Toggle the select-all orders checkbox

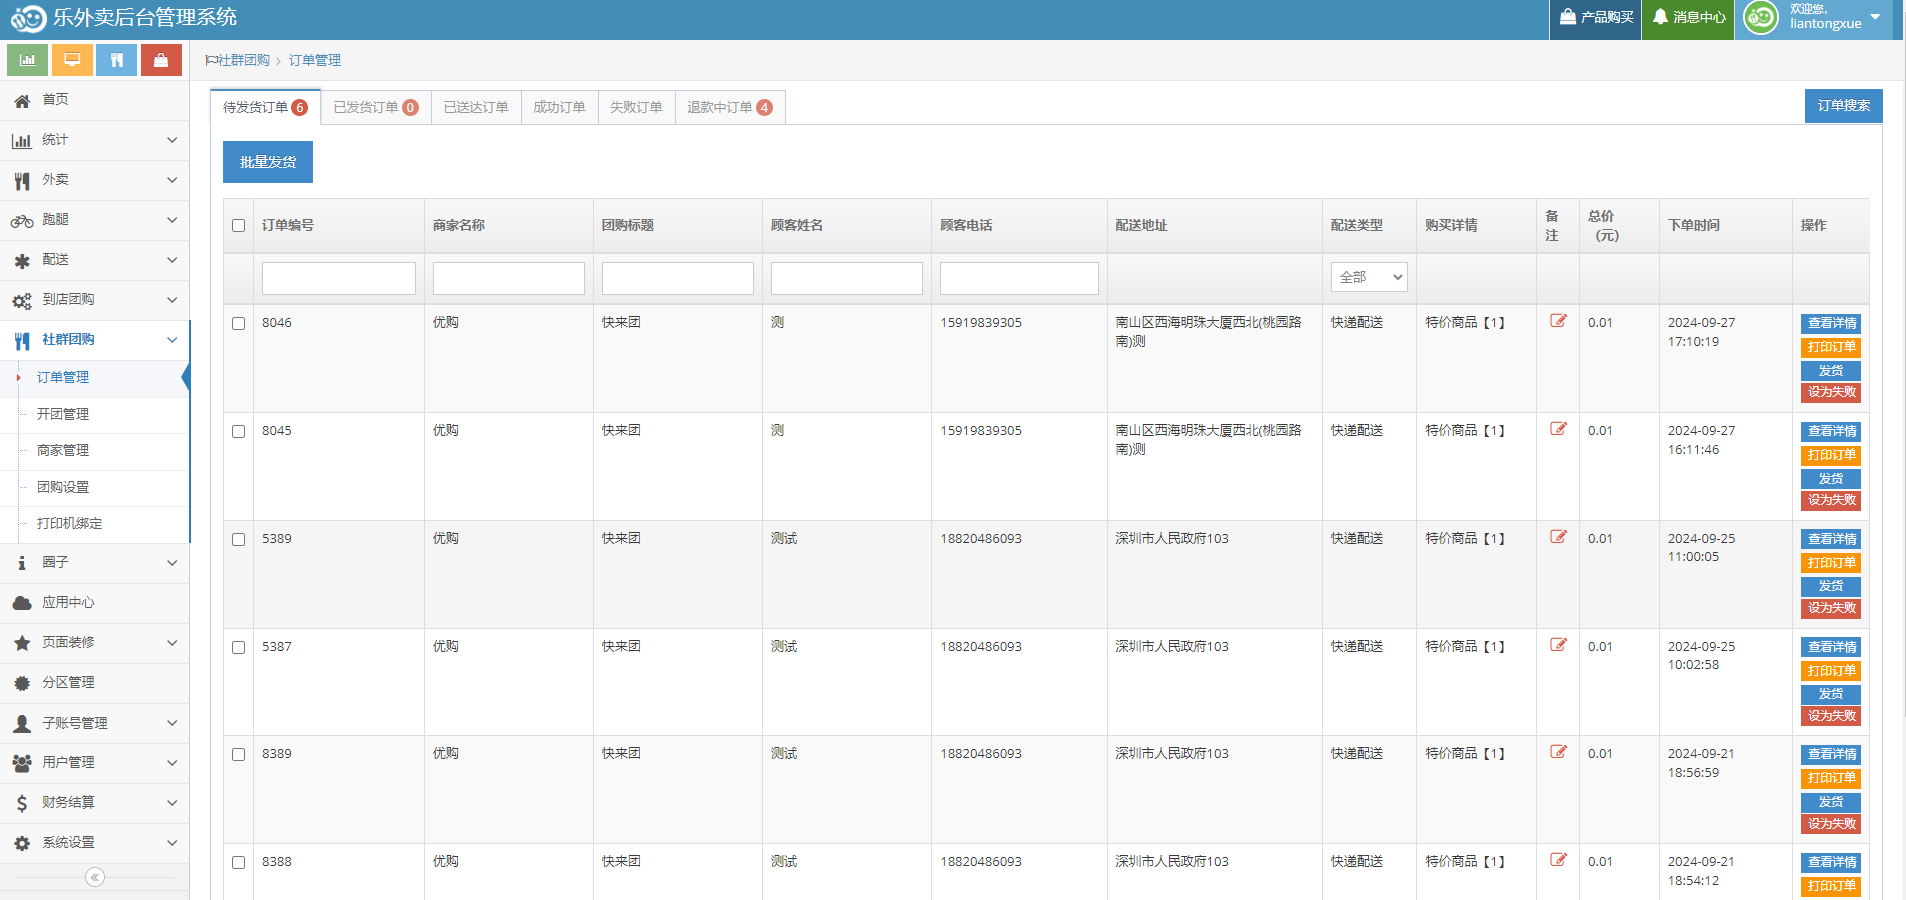point(238,226)
